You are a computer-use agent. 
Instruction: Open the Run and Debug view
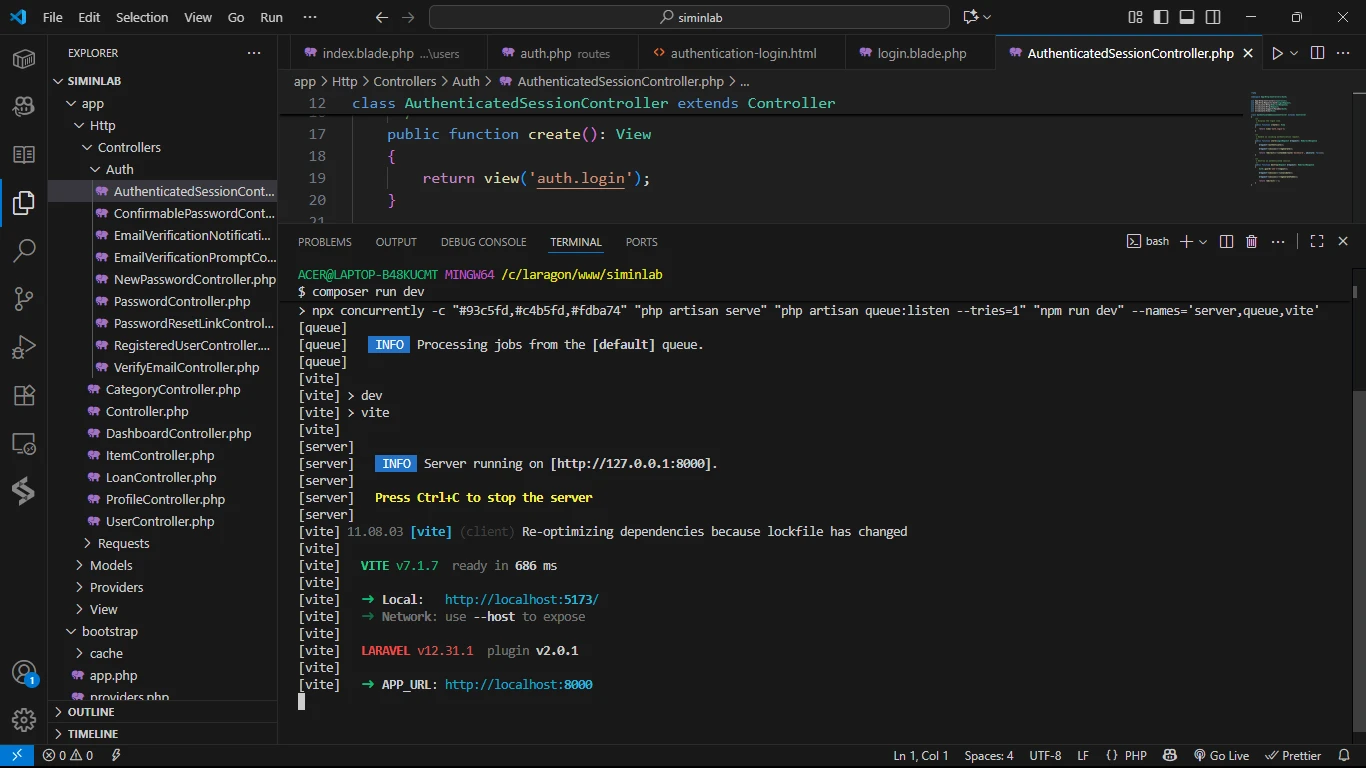coord(24,347)
